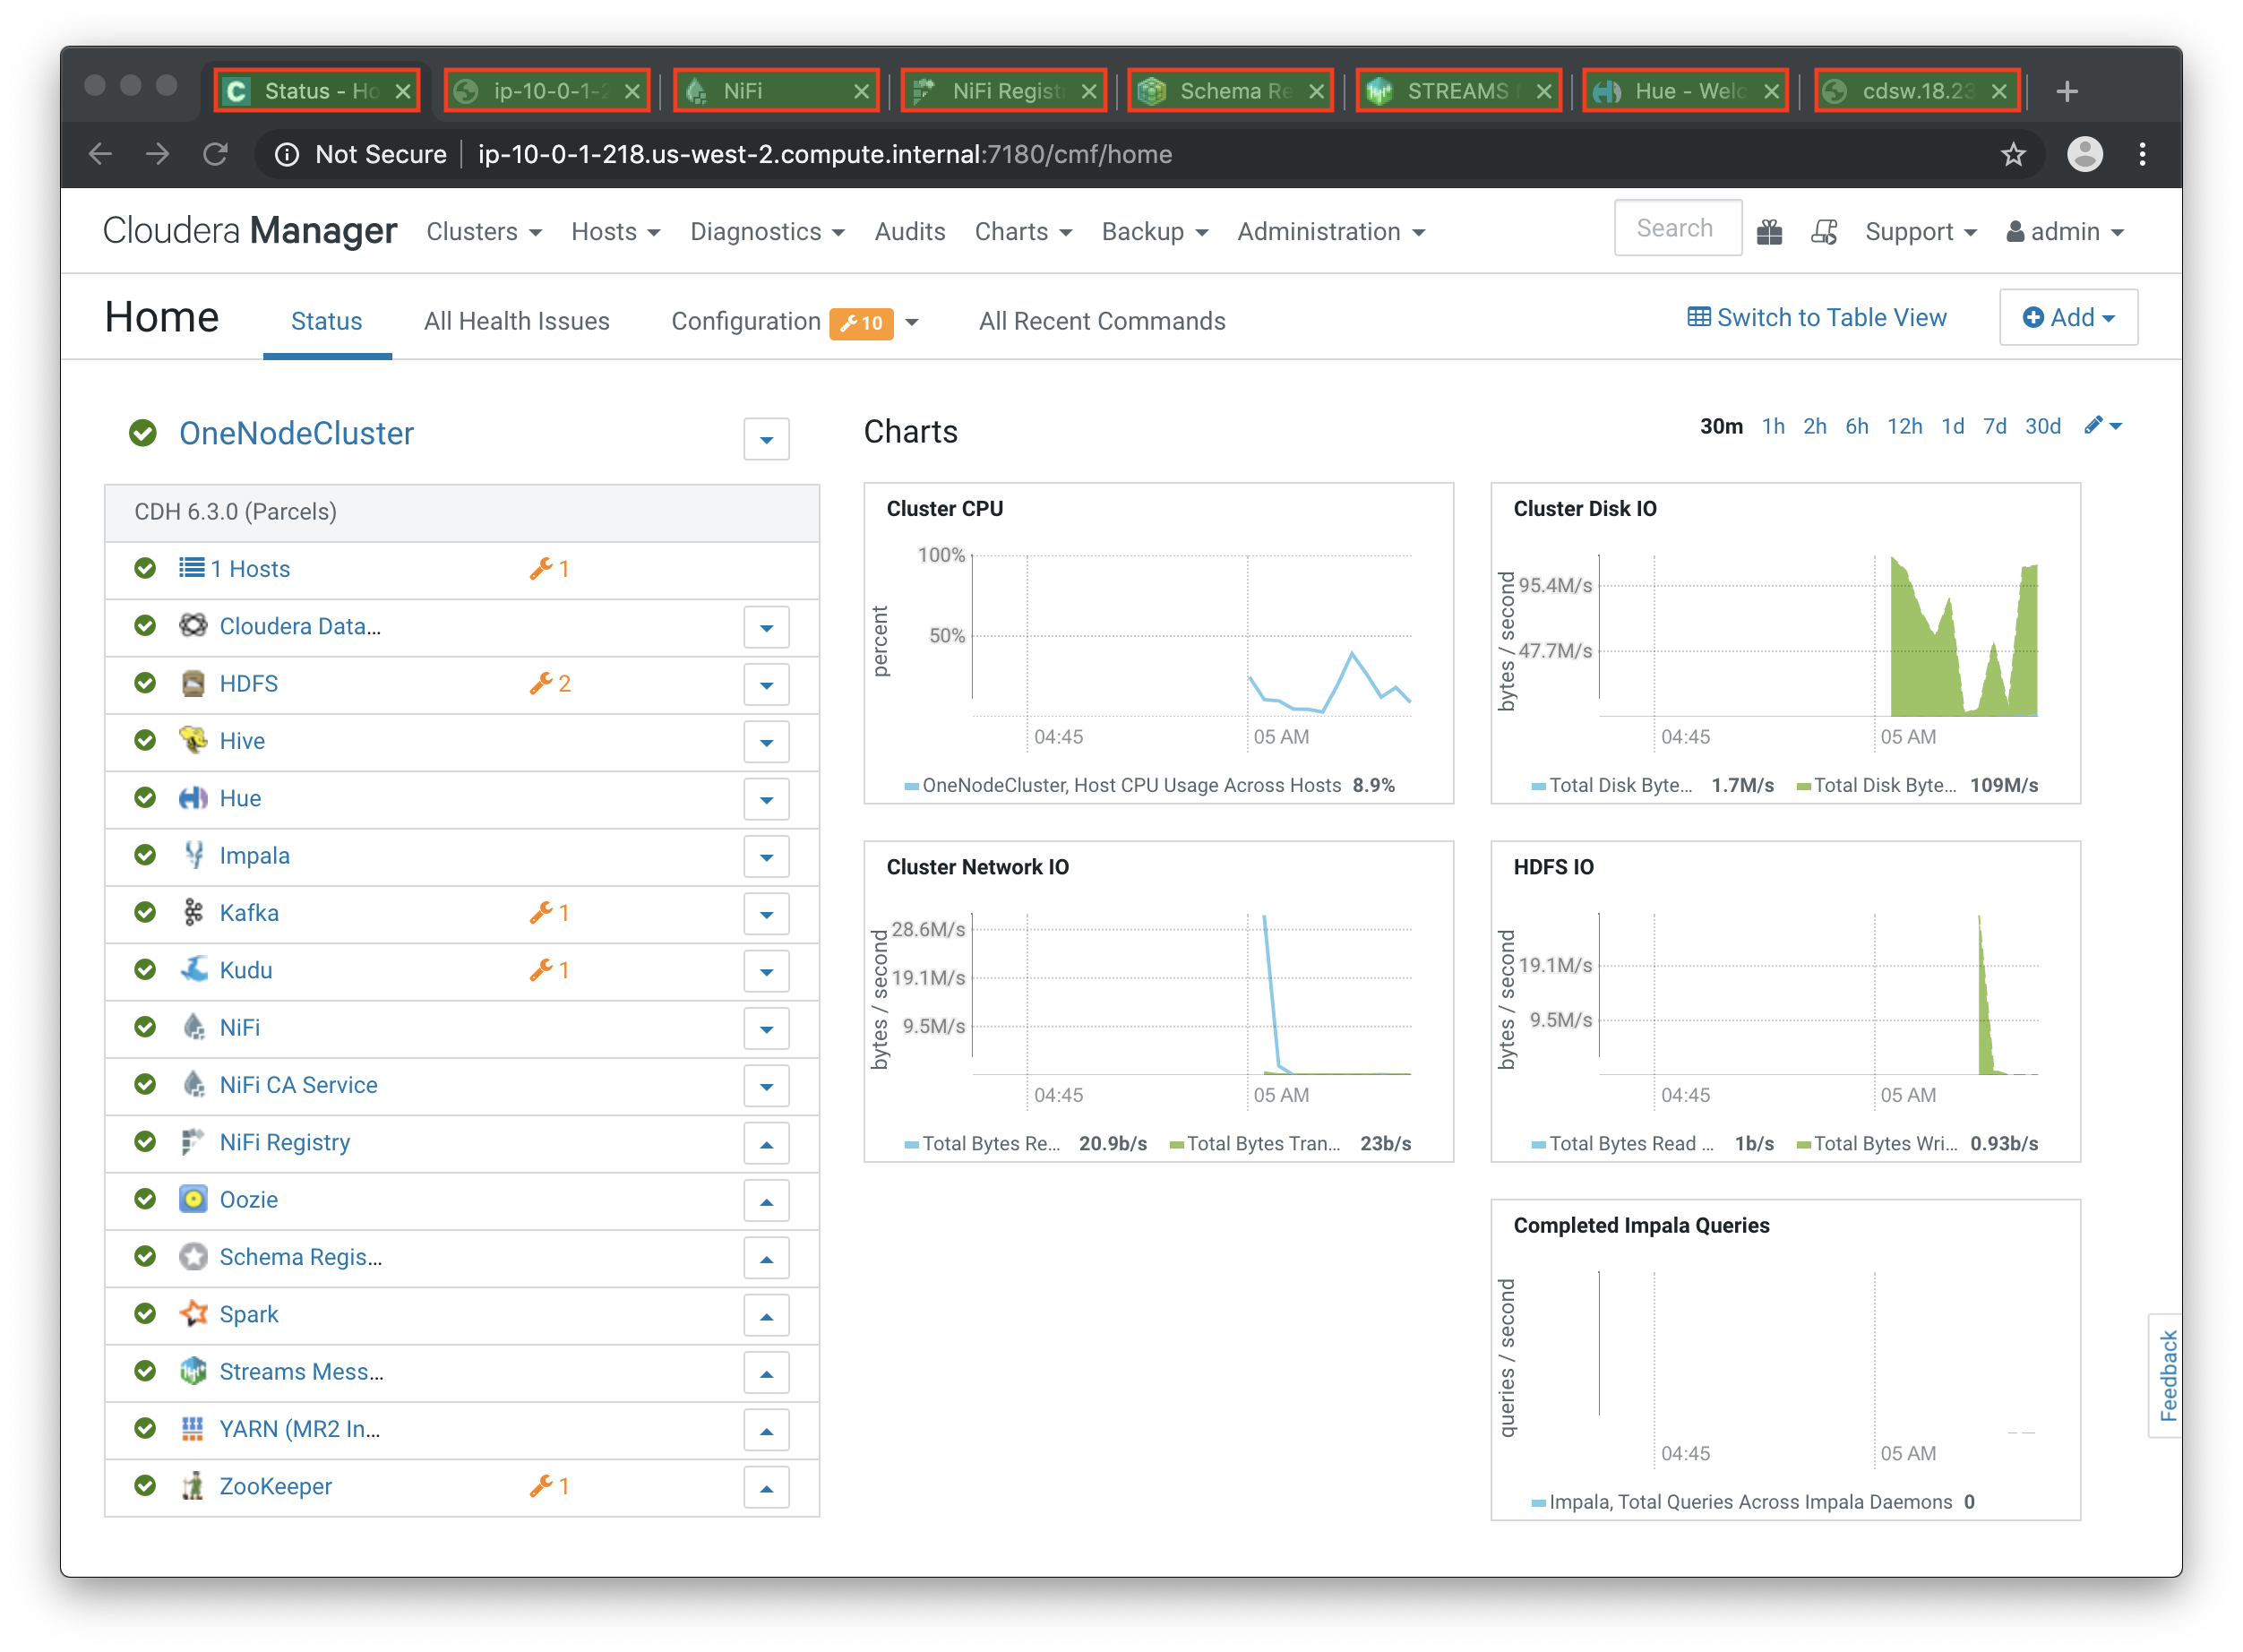Click the Search input field
The image size is (2243, 1652).
click(1677, 229)
